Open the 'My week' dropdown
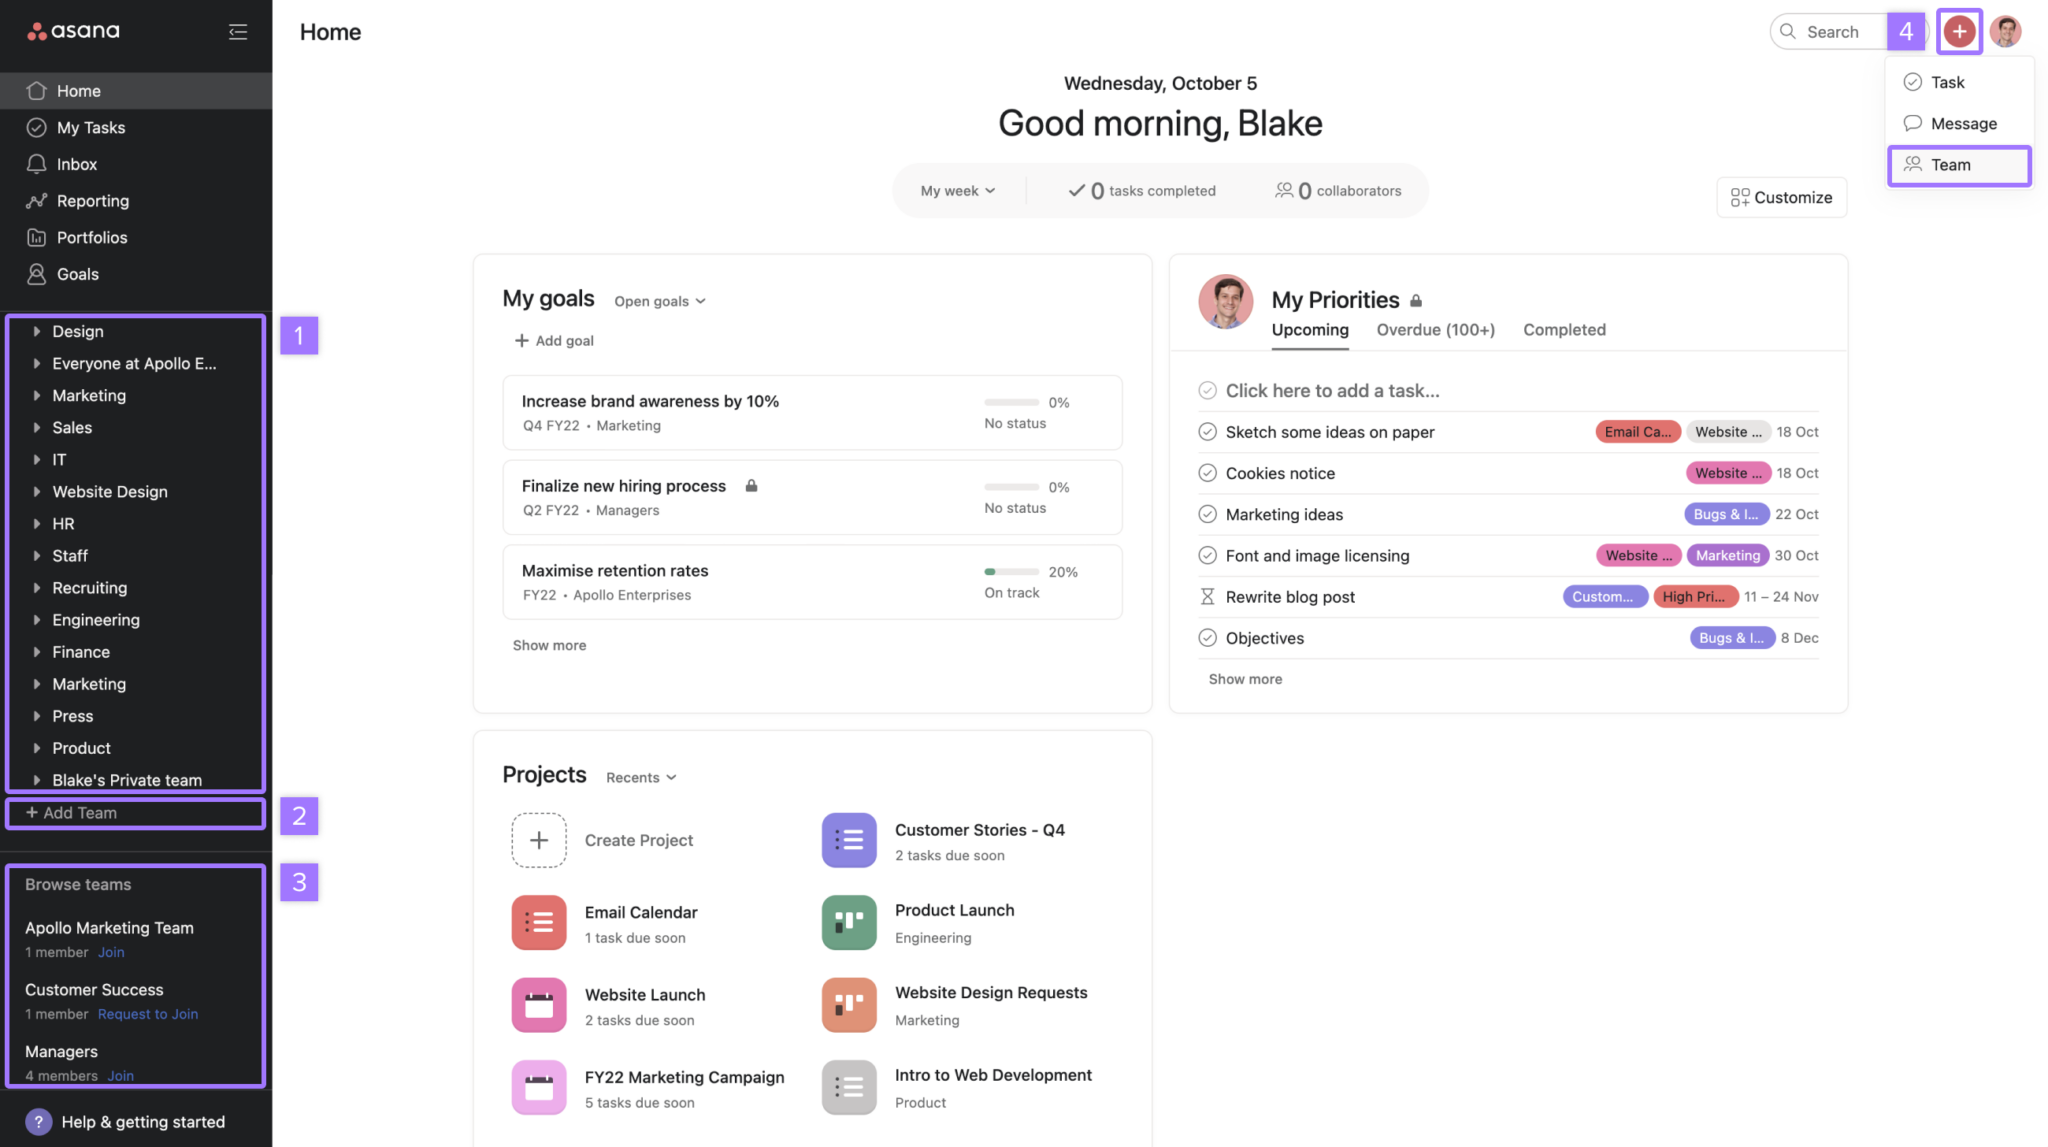The width and height of the screenshot is (2048, 1147). (957, 190)
